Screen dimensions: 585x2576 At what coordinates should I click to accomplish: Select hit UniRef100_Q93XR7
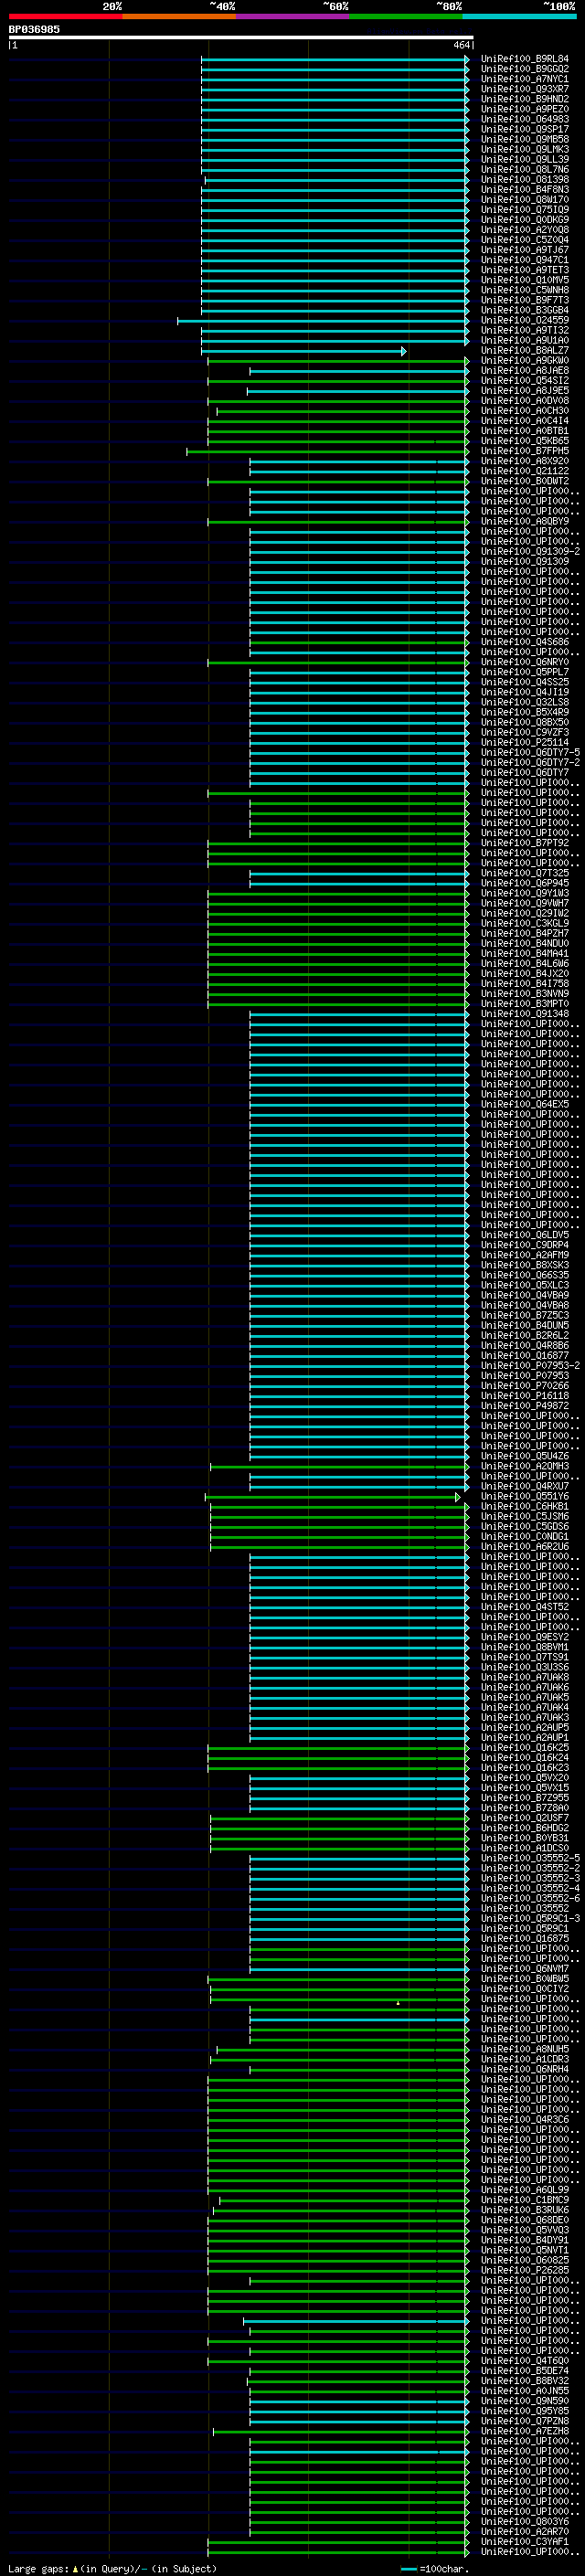pos(525,89)
